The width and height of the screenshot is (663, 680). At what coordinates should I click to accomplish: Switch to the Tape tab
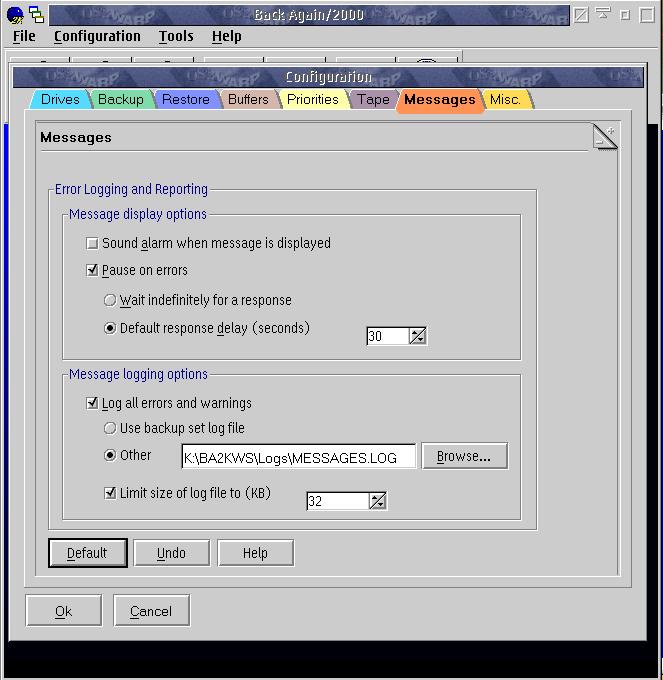[373, 99]
